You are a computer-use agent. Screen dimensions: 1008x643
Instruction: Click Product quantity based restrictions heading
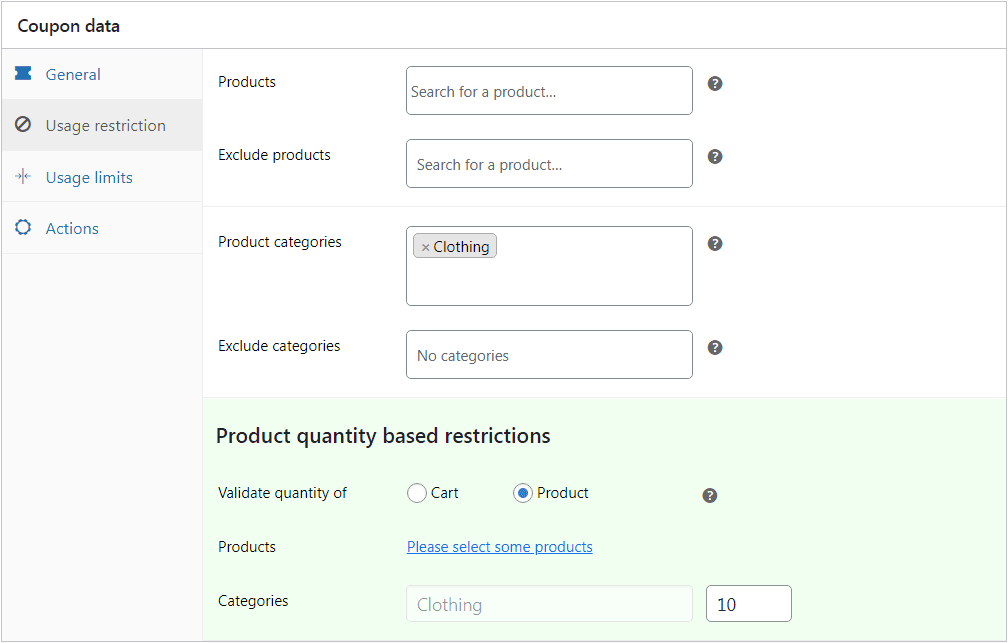[x=383, y=436]
